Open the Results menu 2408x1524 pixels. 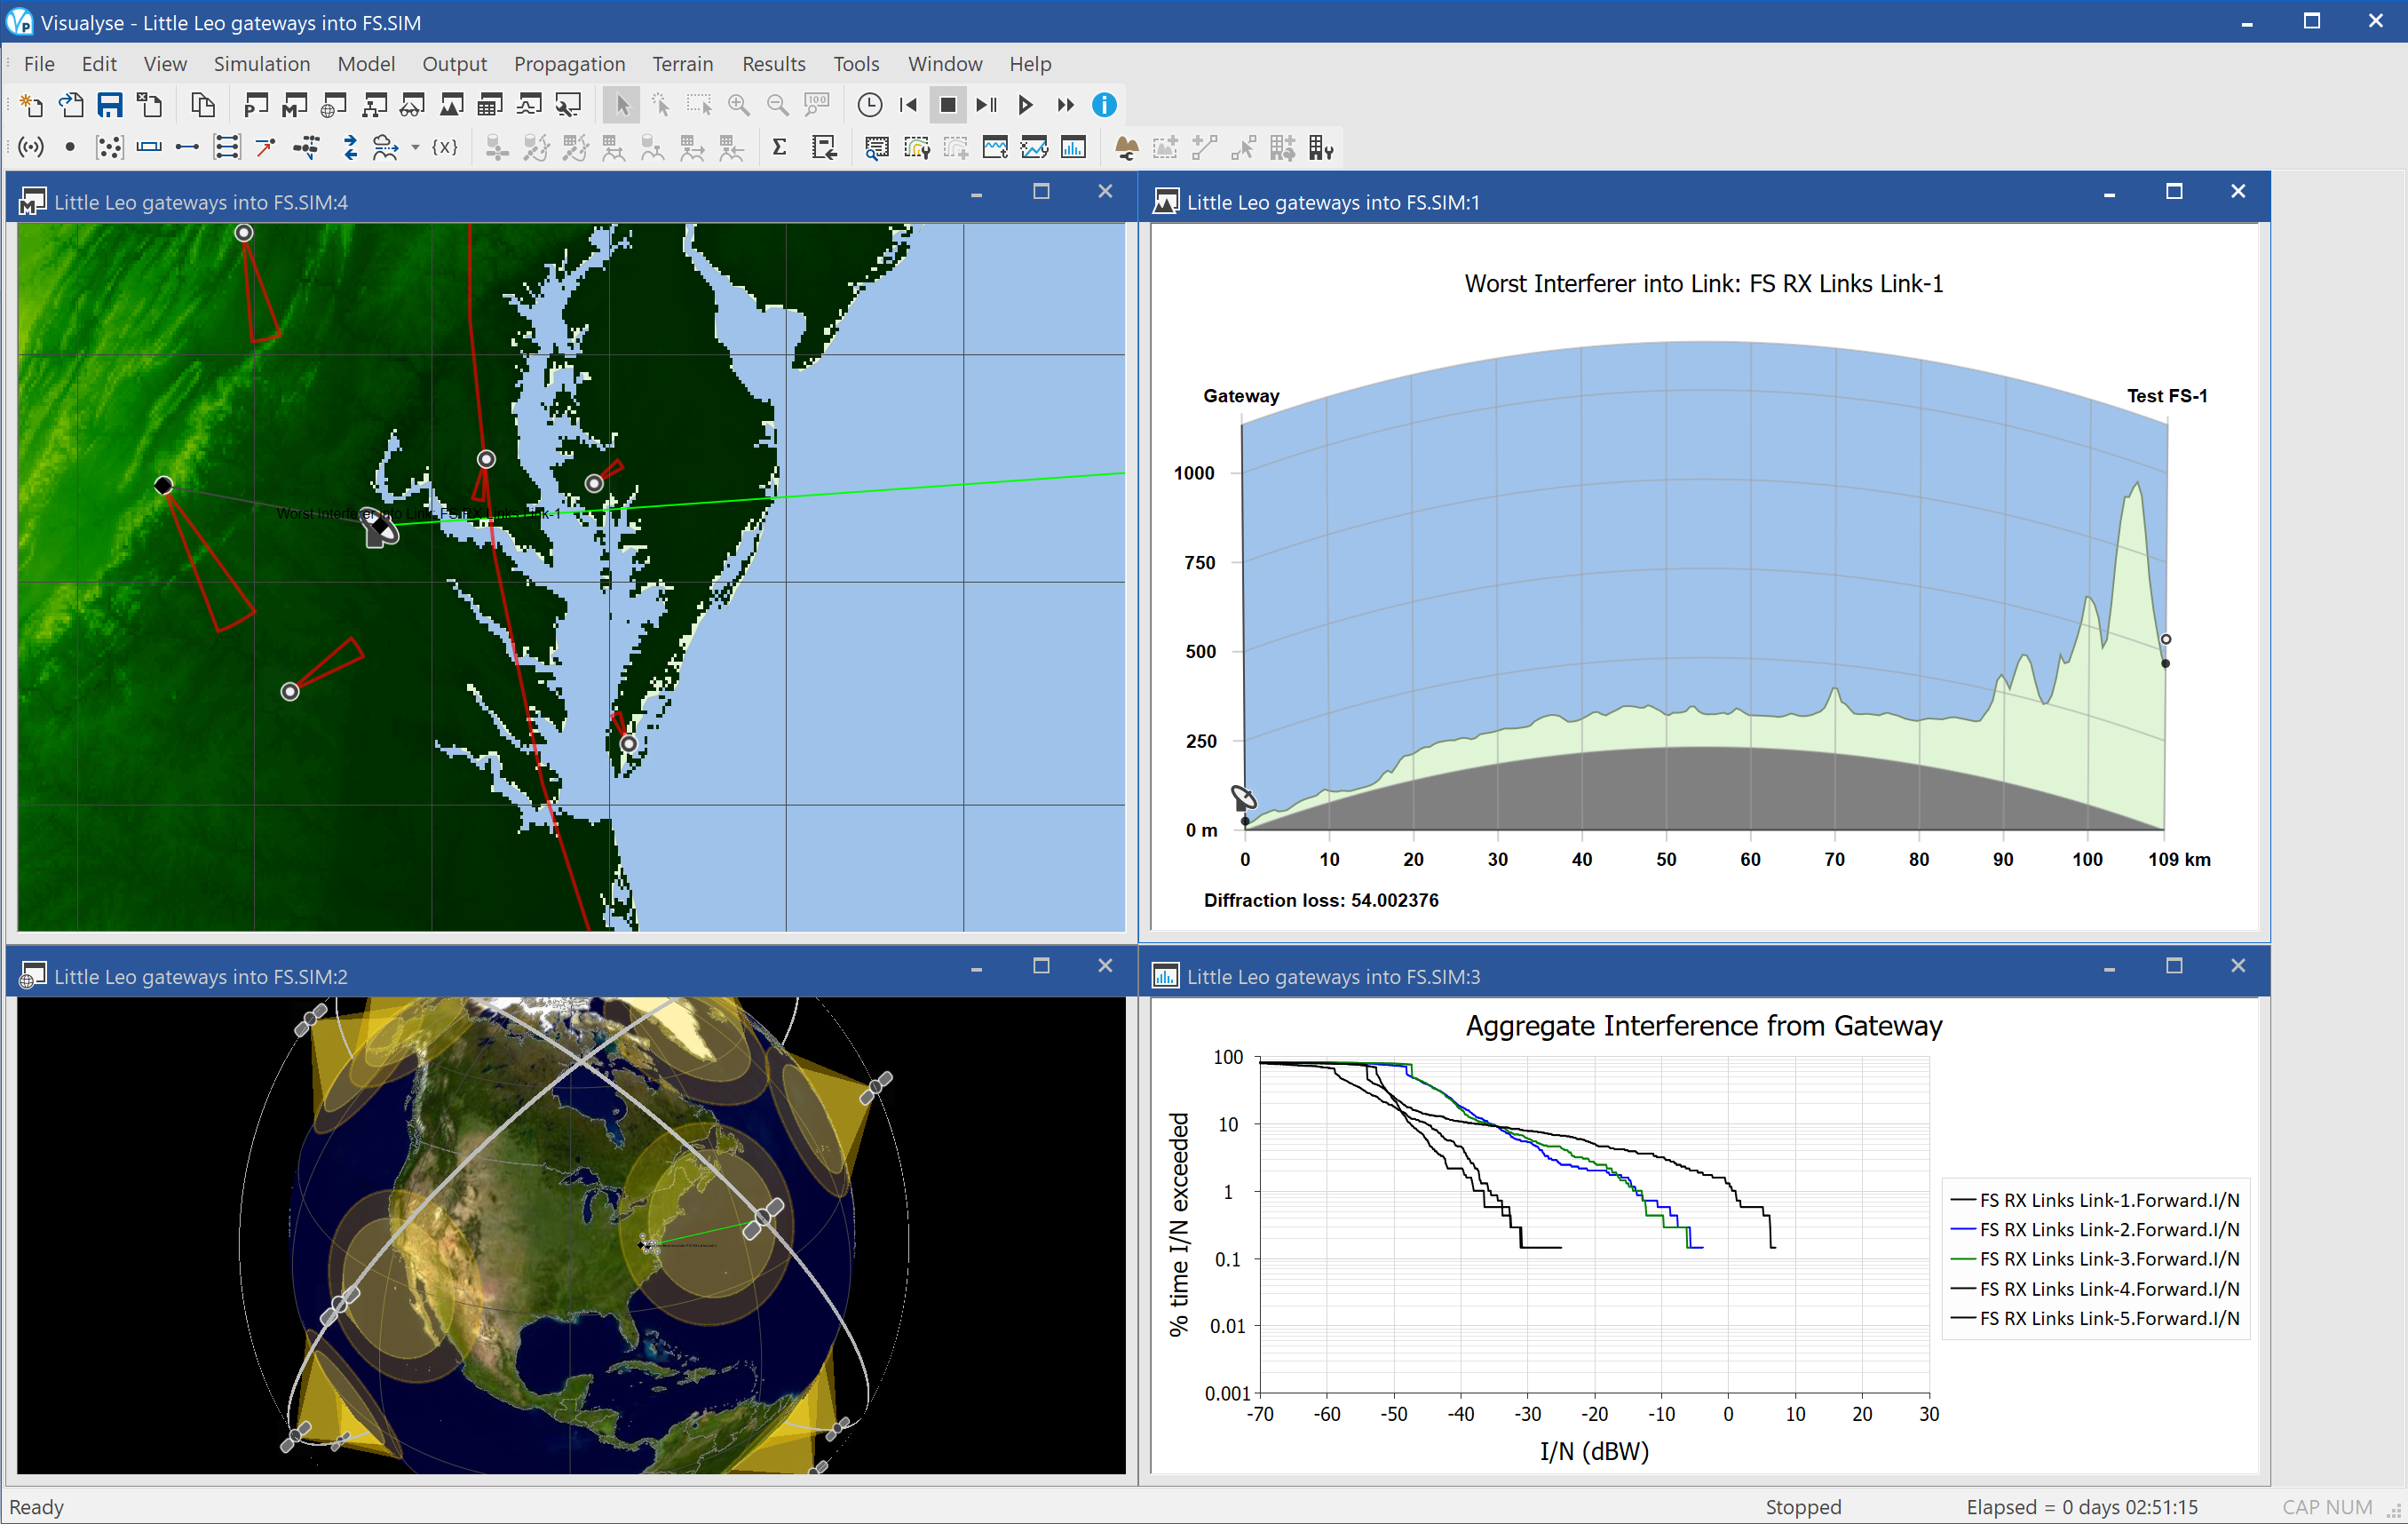click(x=773, y=64)
